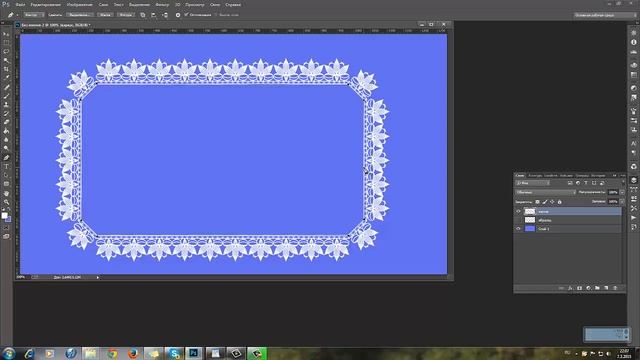Toggle lock position icon
640x360 pixels.
tap(552, 202)
